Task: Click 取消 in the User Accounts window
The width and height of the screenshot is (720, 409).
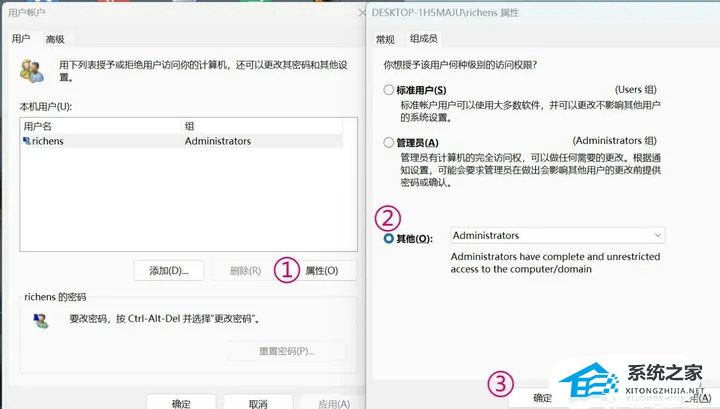Action: pos(258,402)
